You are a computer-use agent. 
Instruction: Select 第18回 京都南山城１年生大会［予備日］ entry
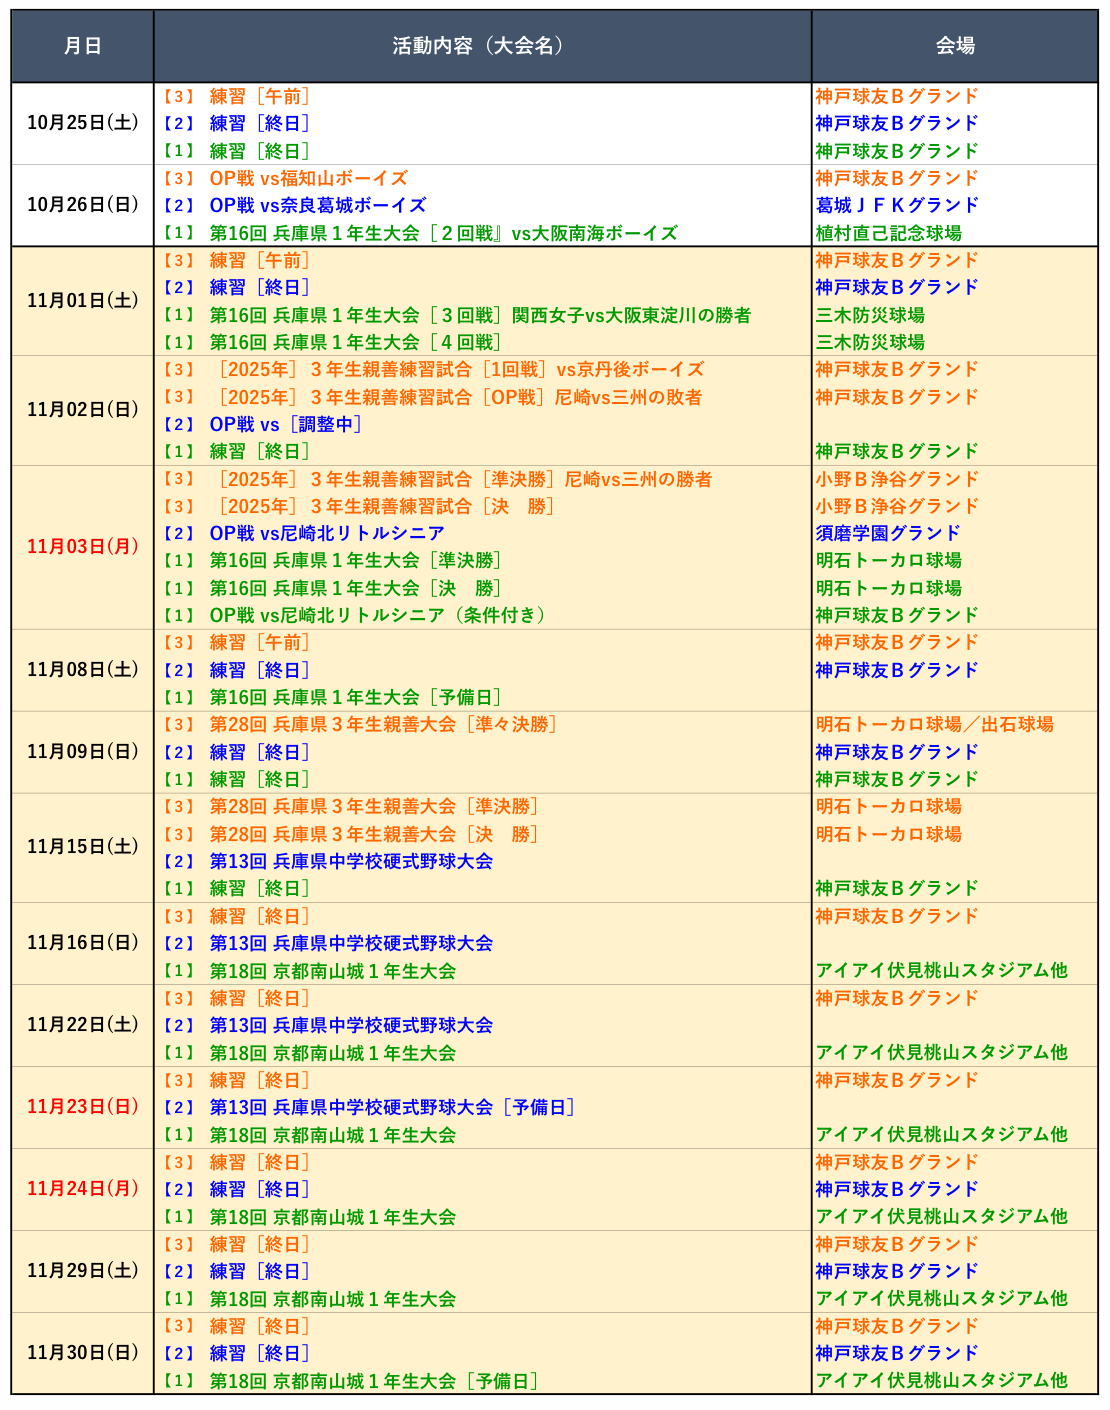click(x=373, y=1381)
